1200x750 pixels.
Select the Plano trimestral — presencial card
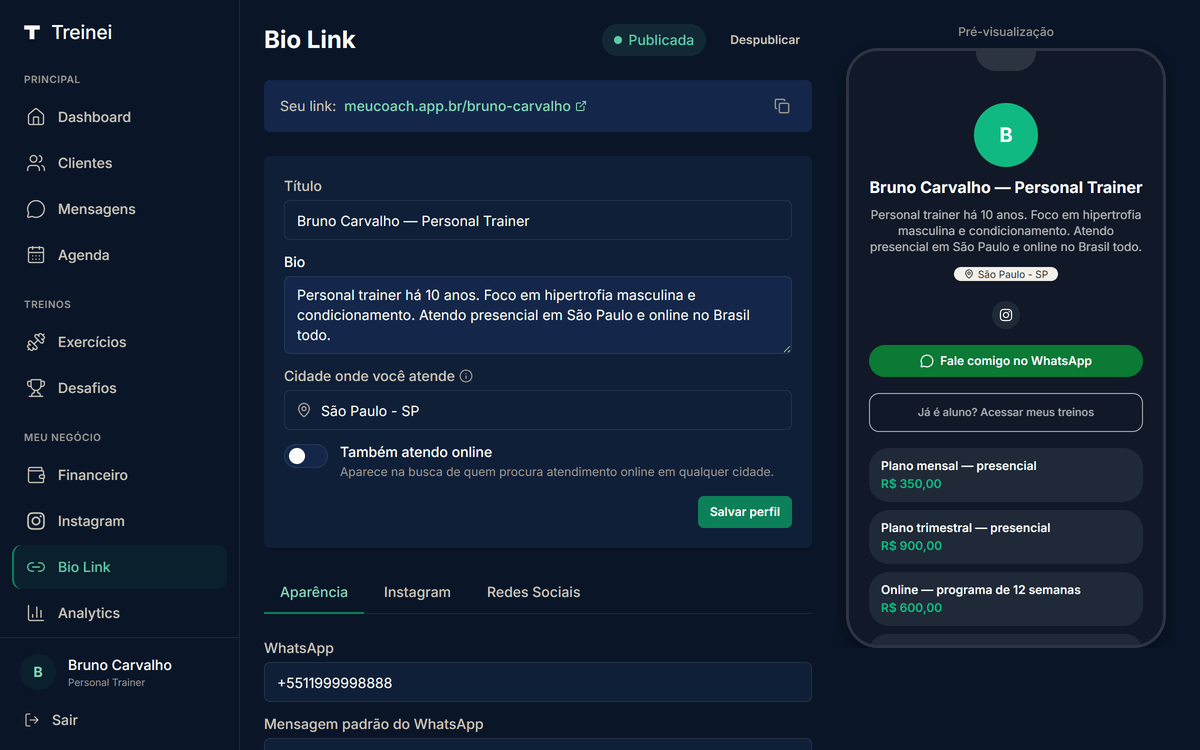(x=1006, y=537)
